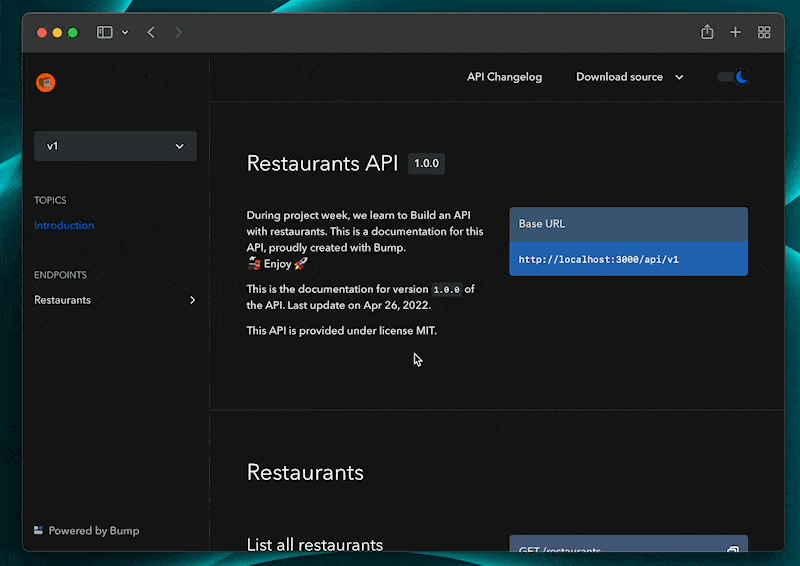
Task: Open the v1 version dropdown
Action: (115, 146)
